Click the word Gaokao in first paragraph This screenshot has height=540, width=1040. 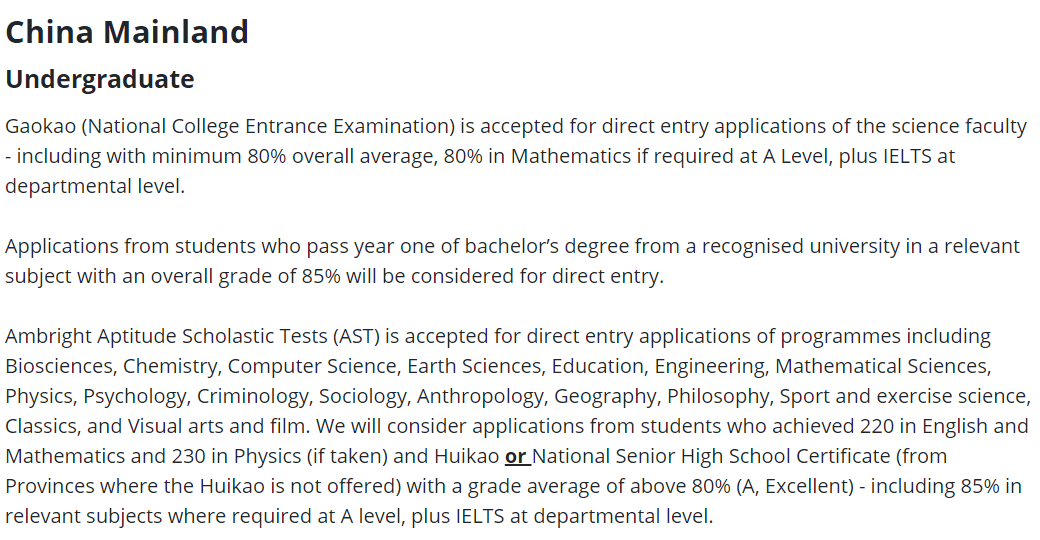pyautogui.click(x=41, y=126)
